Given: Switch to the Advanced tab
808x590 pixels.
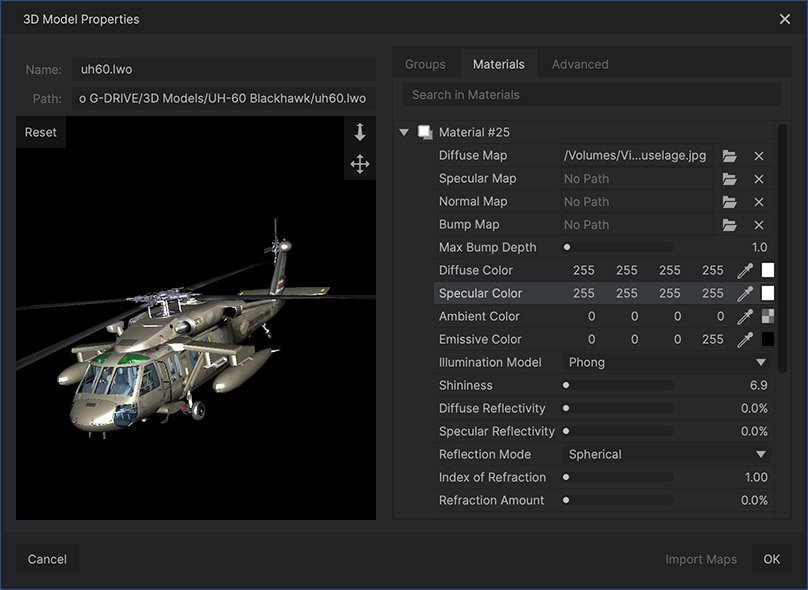Looking at the screenshot, I should 580,64.
